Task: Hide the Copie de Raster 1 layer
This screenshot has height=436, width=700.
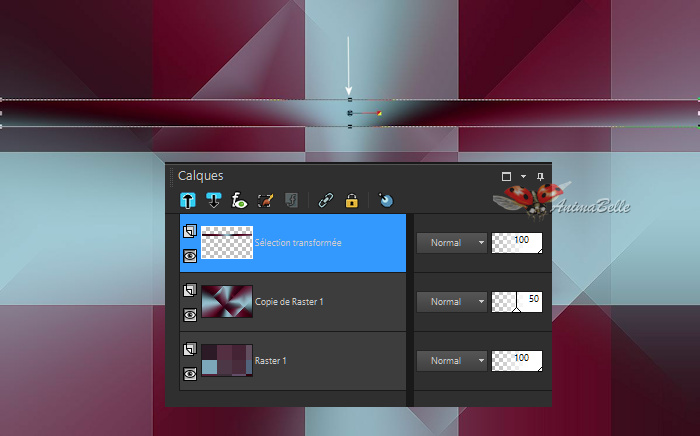Action: click(190, 315)
